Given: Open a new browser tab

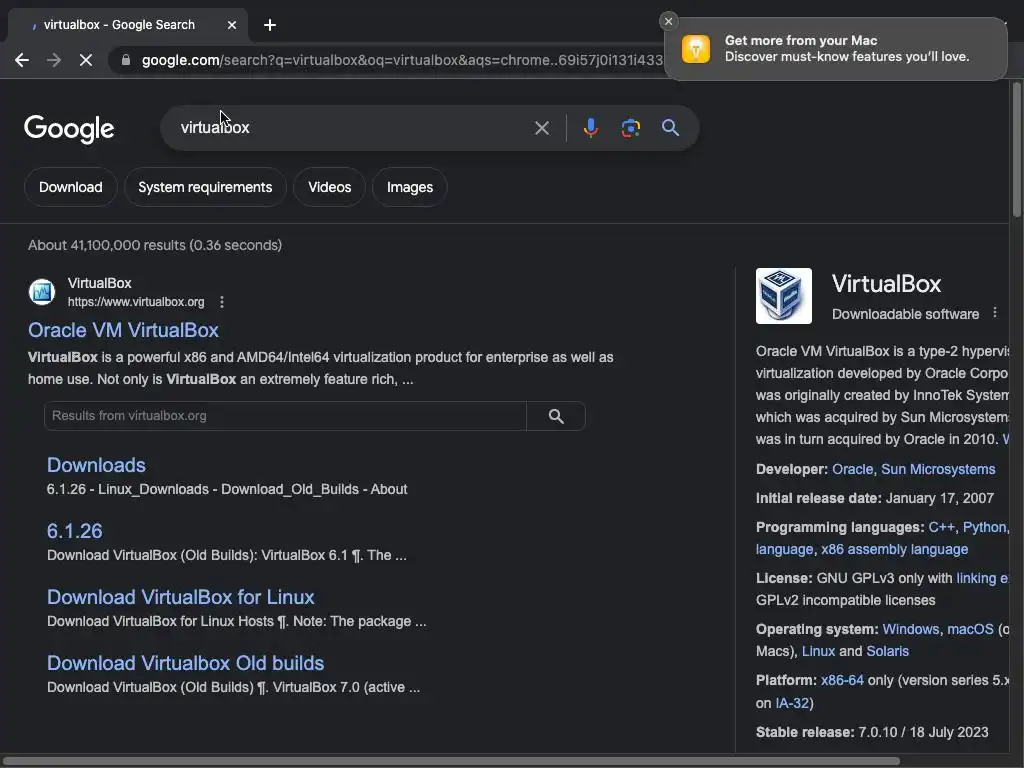Looking at the screenshot, I should point(270,25).
